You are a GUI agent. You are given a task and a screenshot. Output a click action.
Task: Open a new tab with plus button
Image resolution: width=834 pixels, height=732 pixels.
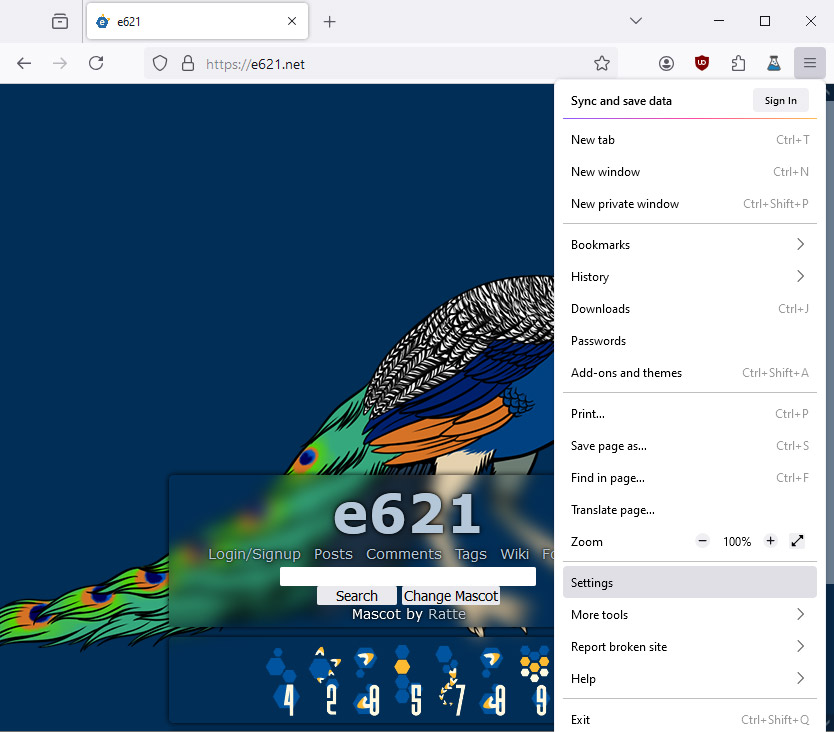(x=329, y=21)
